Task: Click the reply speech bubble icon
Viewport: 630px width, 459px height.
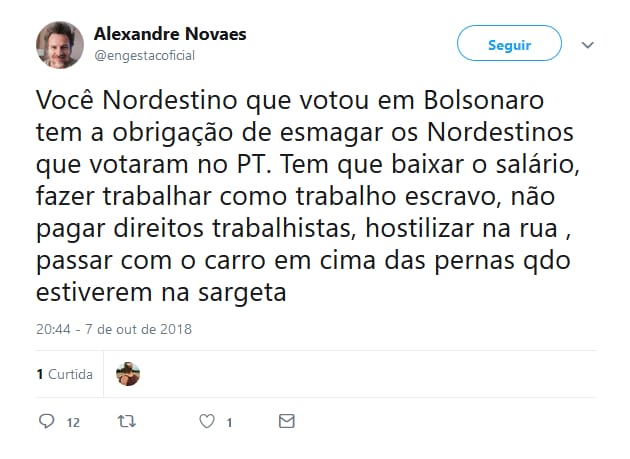Action: (46, 422)
